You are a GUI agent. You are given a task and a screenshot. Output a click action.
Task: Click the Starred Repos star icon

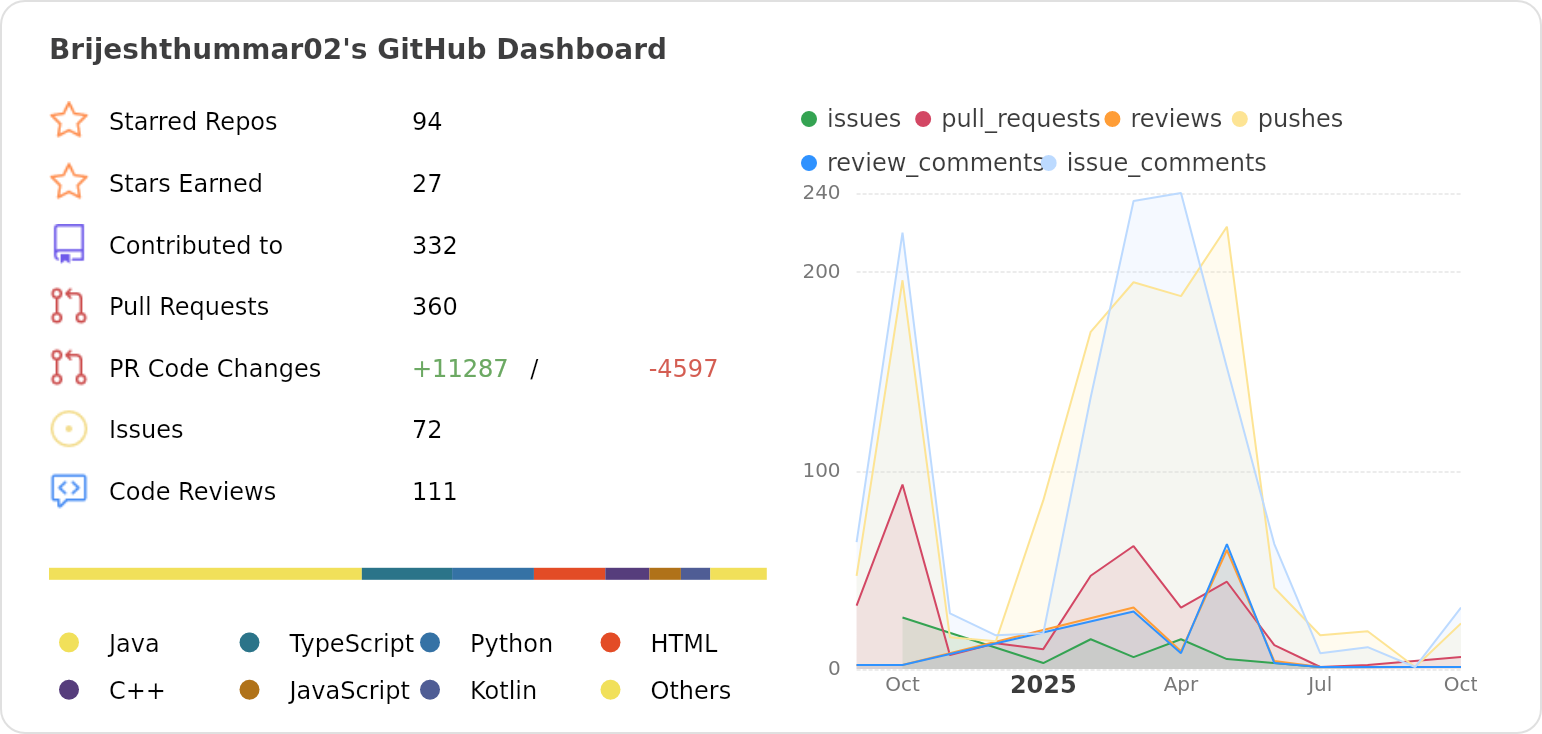[x=67, y=121]
